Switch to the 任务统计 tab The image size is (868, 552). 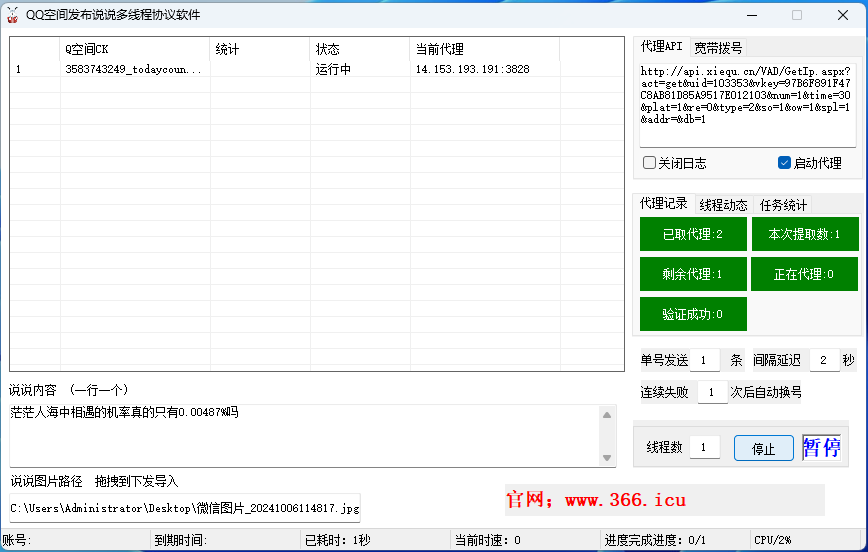(783, 205)
